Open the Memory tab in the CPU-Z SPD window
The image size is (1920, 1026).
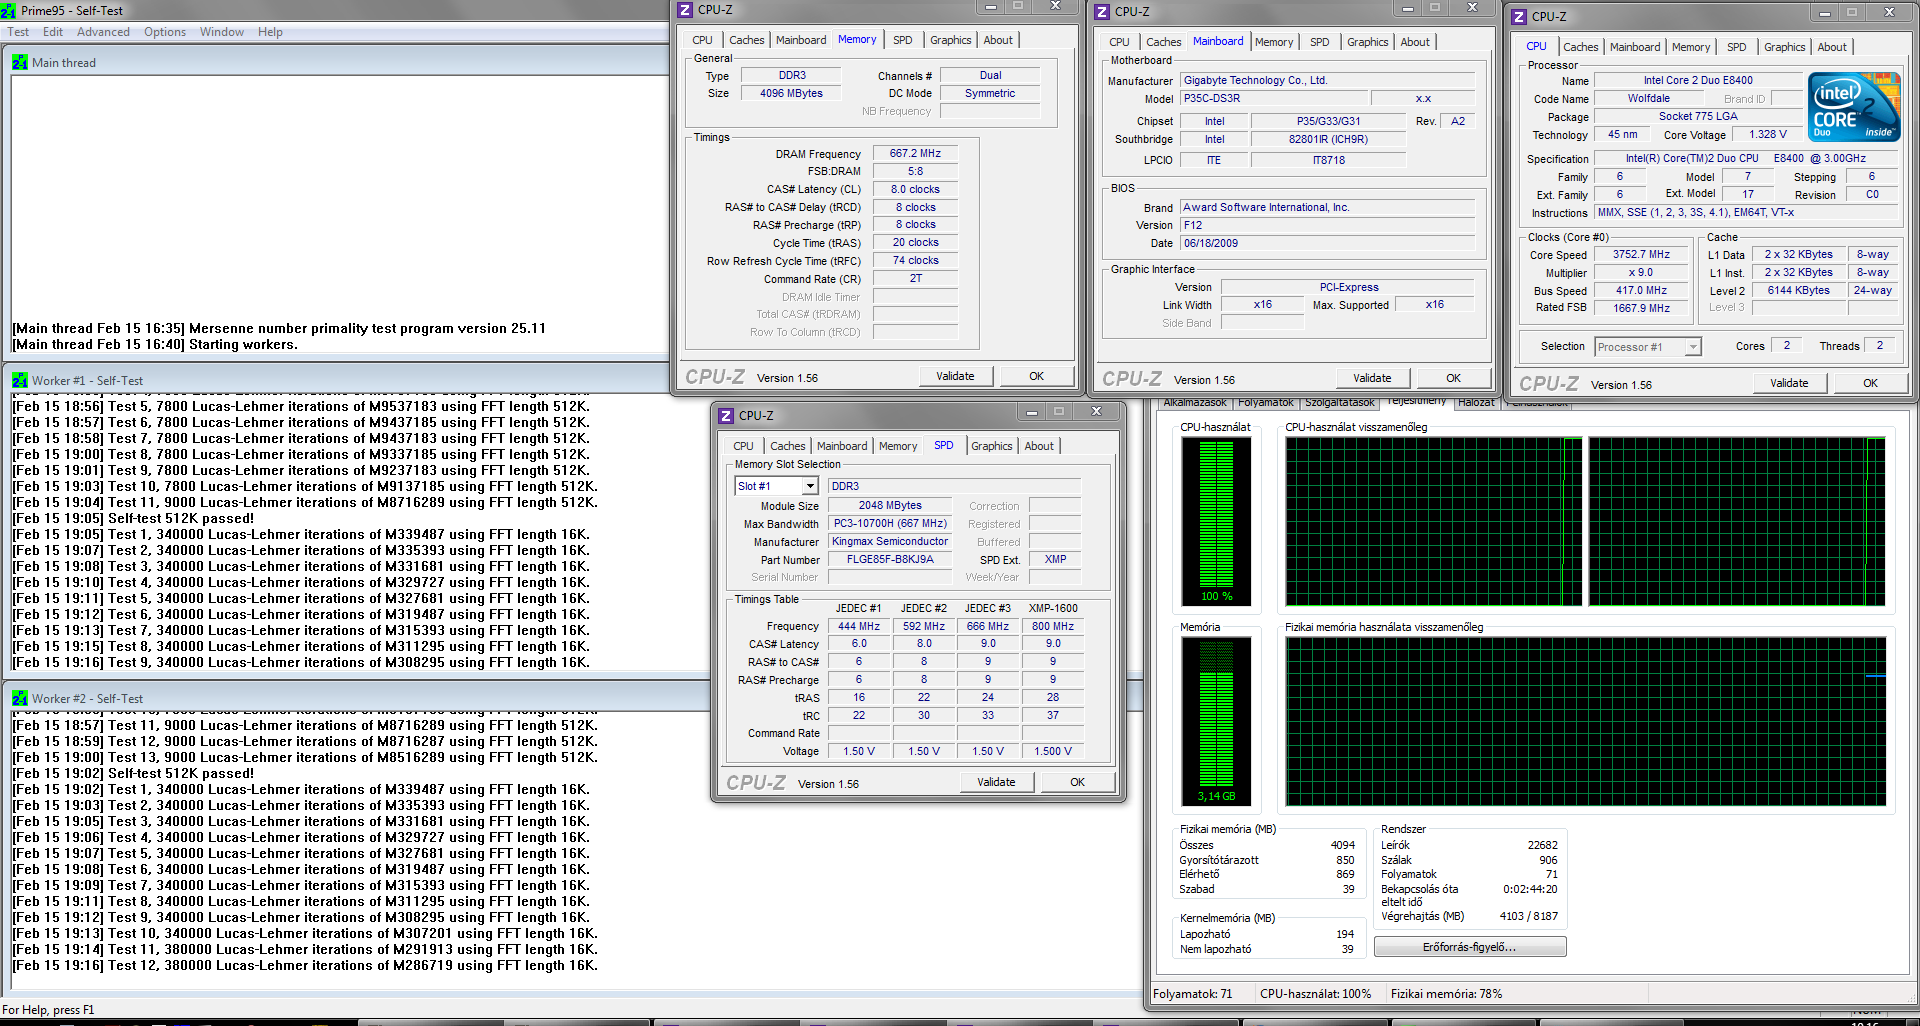click(x=898, y=446)
